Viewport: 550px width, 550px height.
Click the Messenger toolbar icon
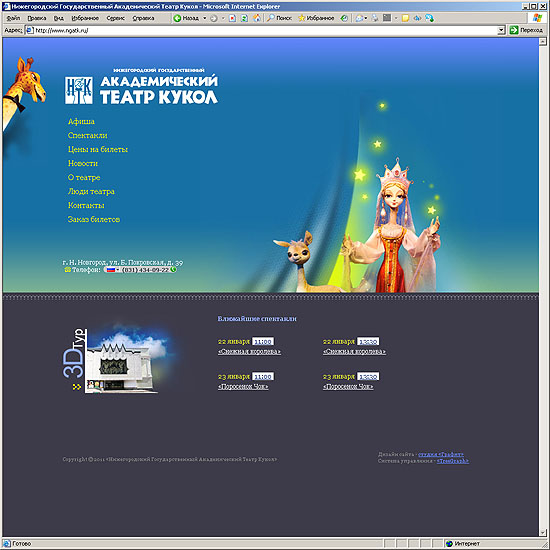pyautogui.click(x=429, y=18)
